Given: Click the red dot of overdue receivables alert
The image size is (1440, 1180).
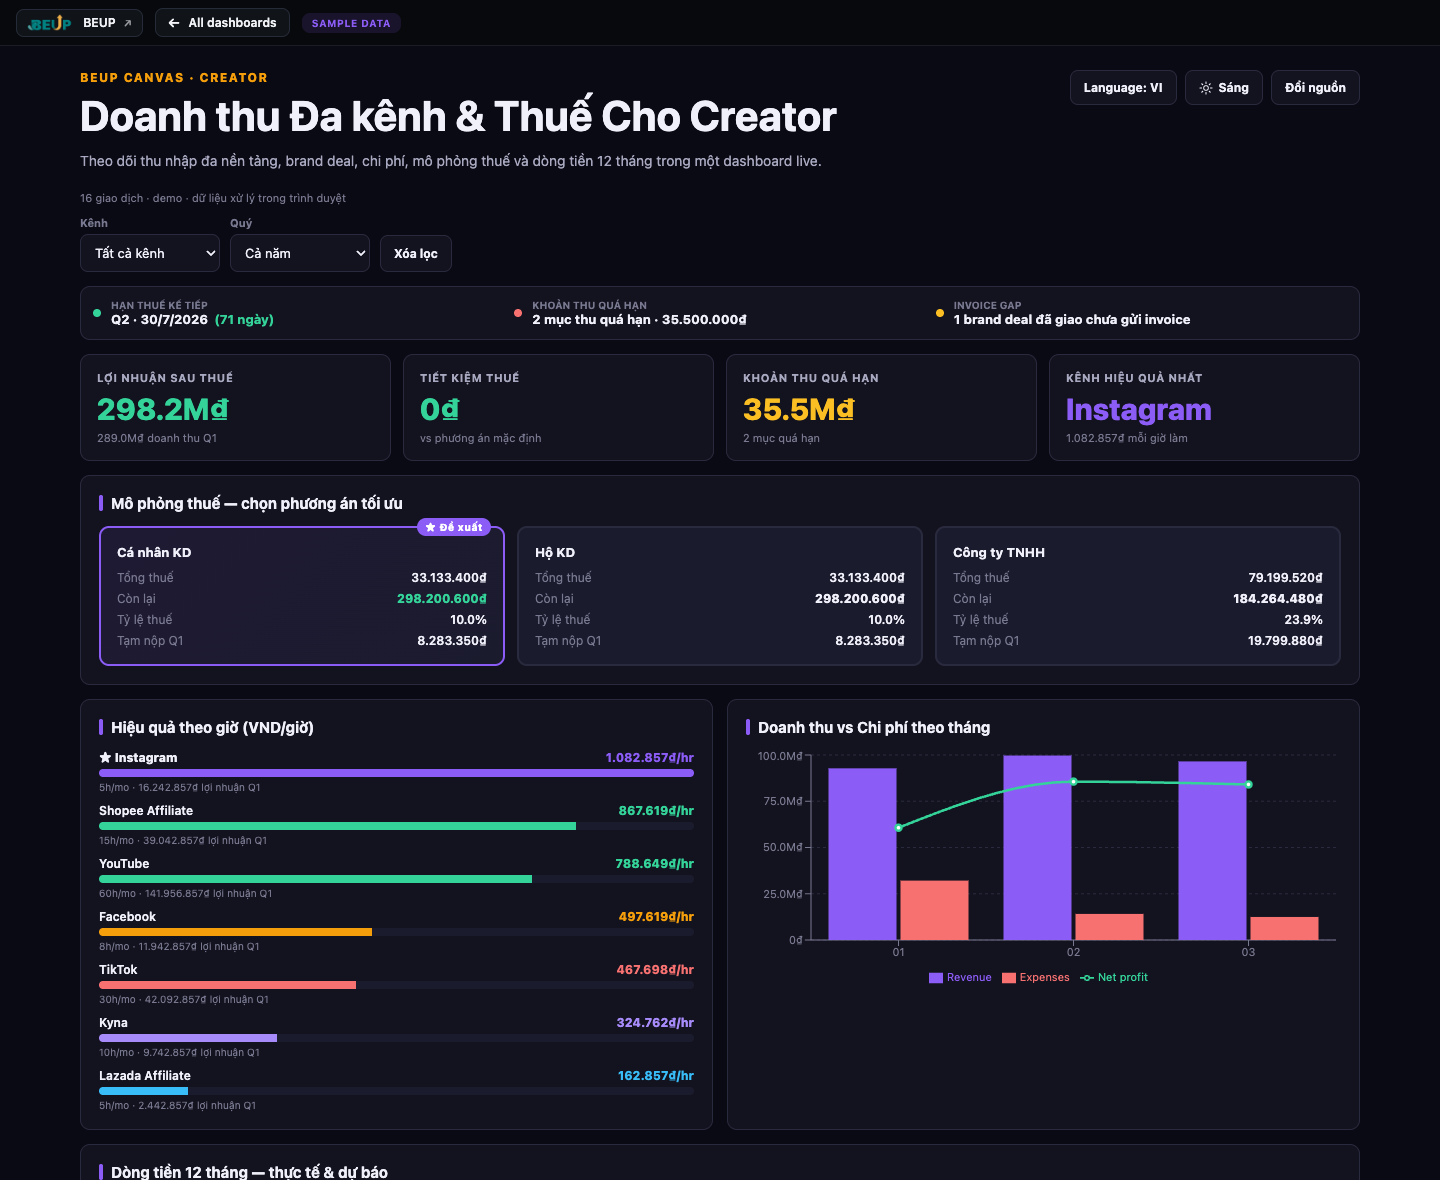Looking at the screenshot, I should (518, 313).
